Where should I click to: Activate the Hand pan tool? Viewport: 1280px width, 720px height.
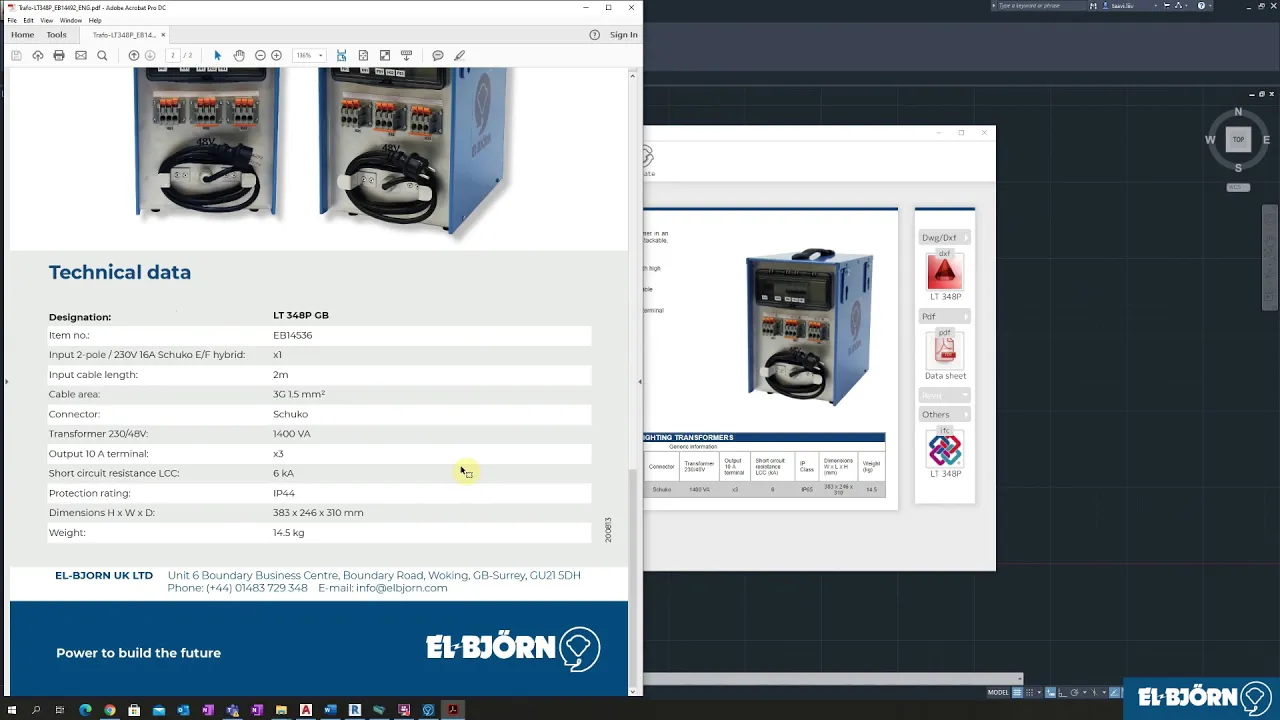pos(239,56)
